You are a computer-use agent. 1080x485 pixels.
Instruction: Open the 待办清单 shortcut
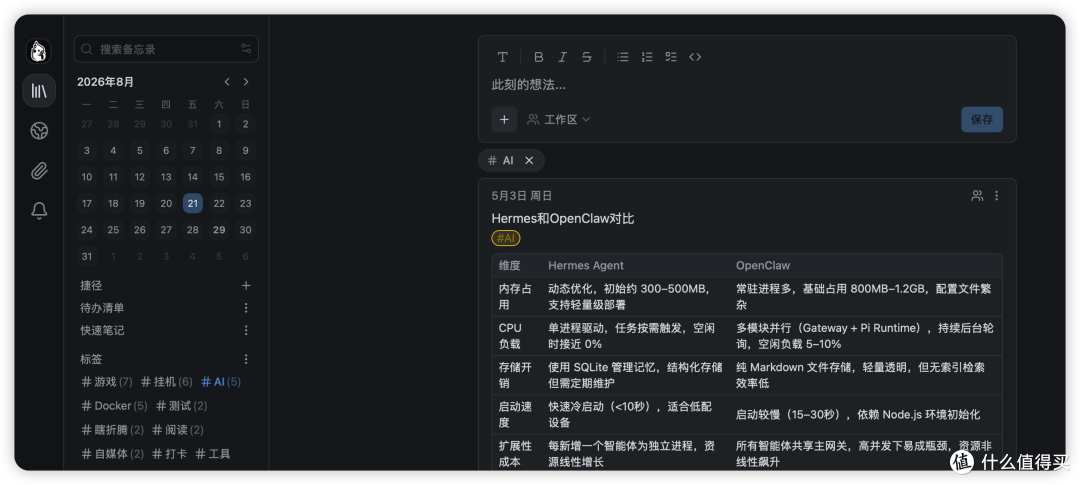(103, 308)
